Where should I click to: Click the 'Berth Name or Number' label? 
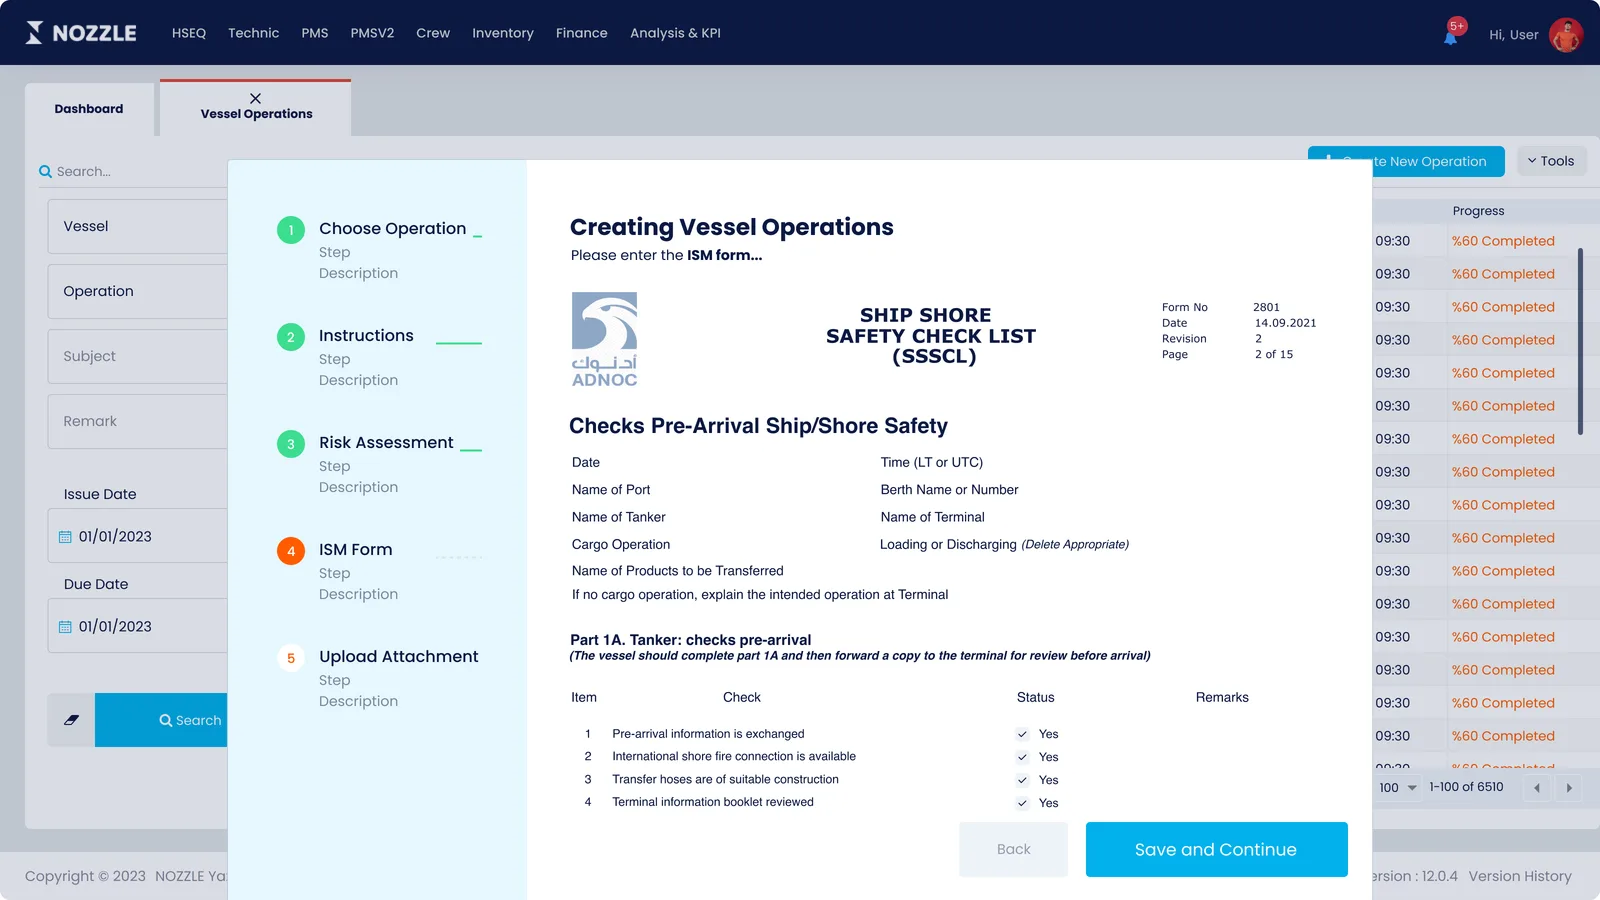point(949,490)
